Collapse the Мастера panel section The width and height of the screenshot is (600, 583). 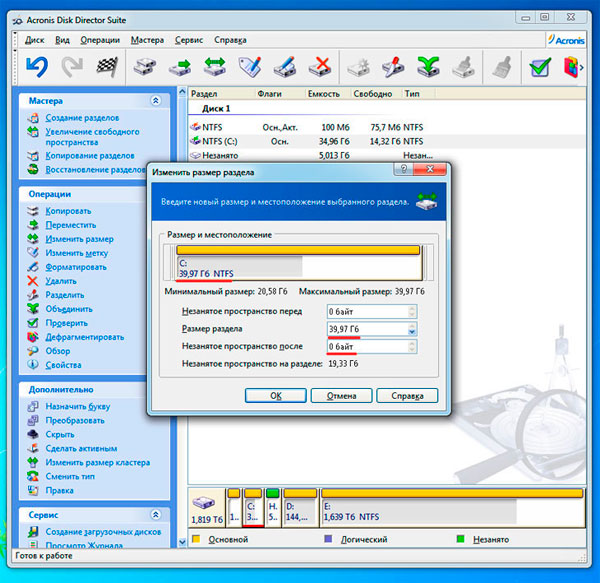click(x=155, y=101)
